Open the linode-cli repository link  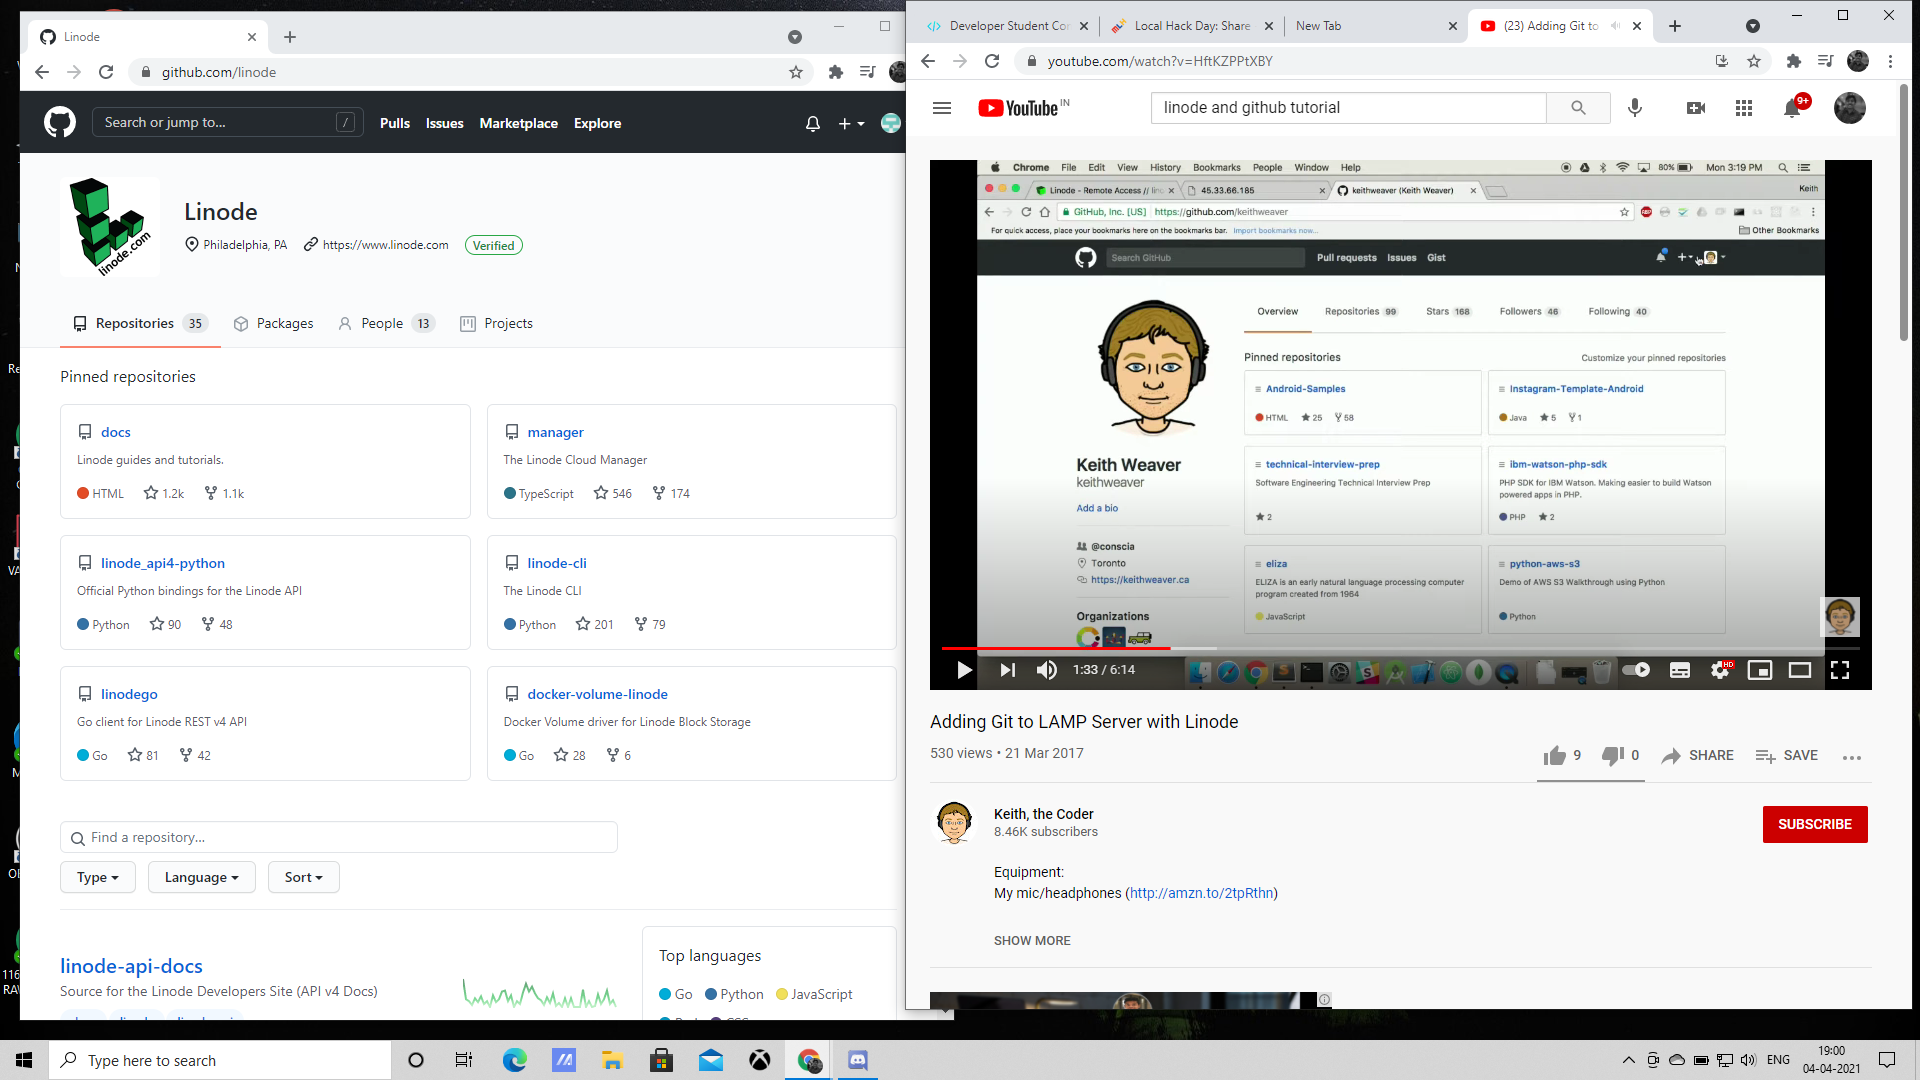pos(557,563)
